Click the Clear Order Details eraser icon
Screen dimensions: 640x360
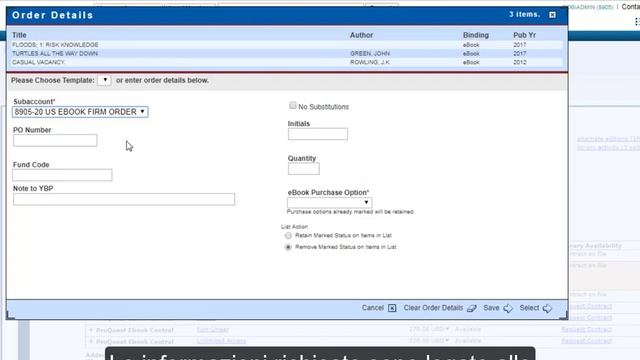coord(472,308)
